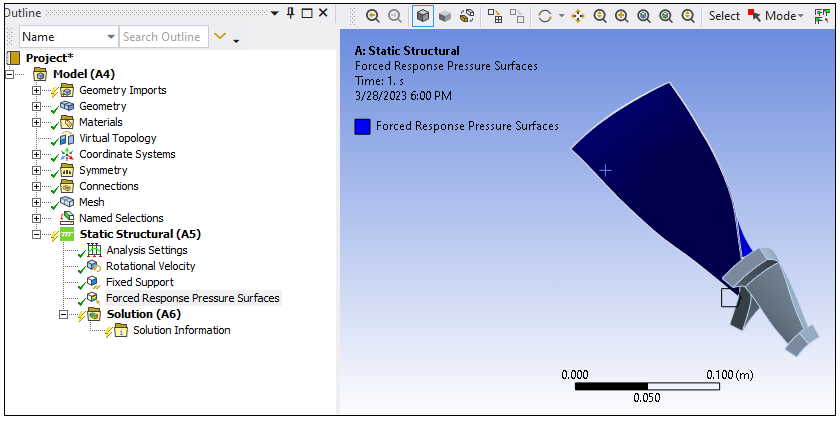The width and height of the screenshot is (840, 421).
Task: Open Solution Information item
Action: pyautogui.click(x=182, y=330)
